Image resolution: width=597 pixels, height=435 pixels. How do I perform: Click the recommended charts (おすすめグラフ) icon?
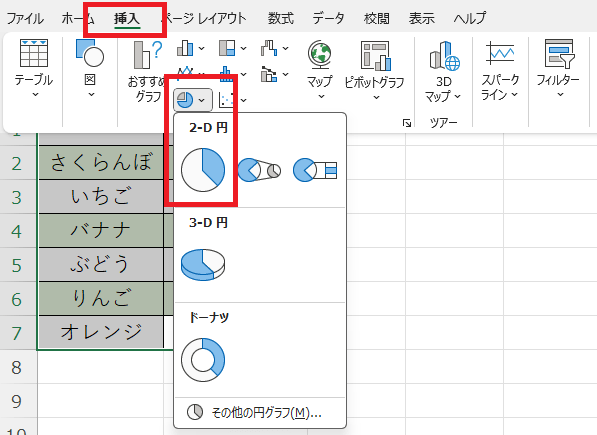click(x=147, y=70)
